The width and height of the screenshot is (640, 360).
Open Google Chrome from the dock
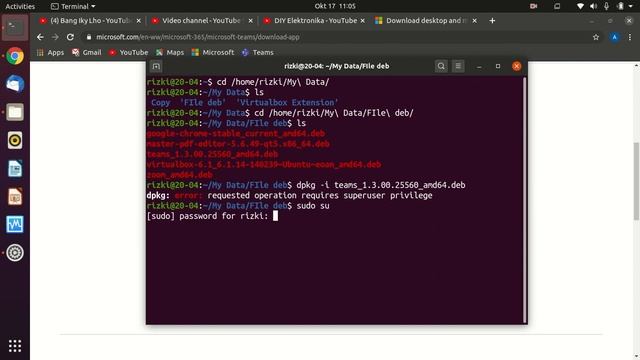15,56
